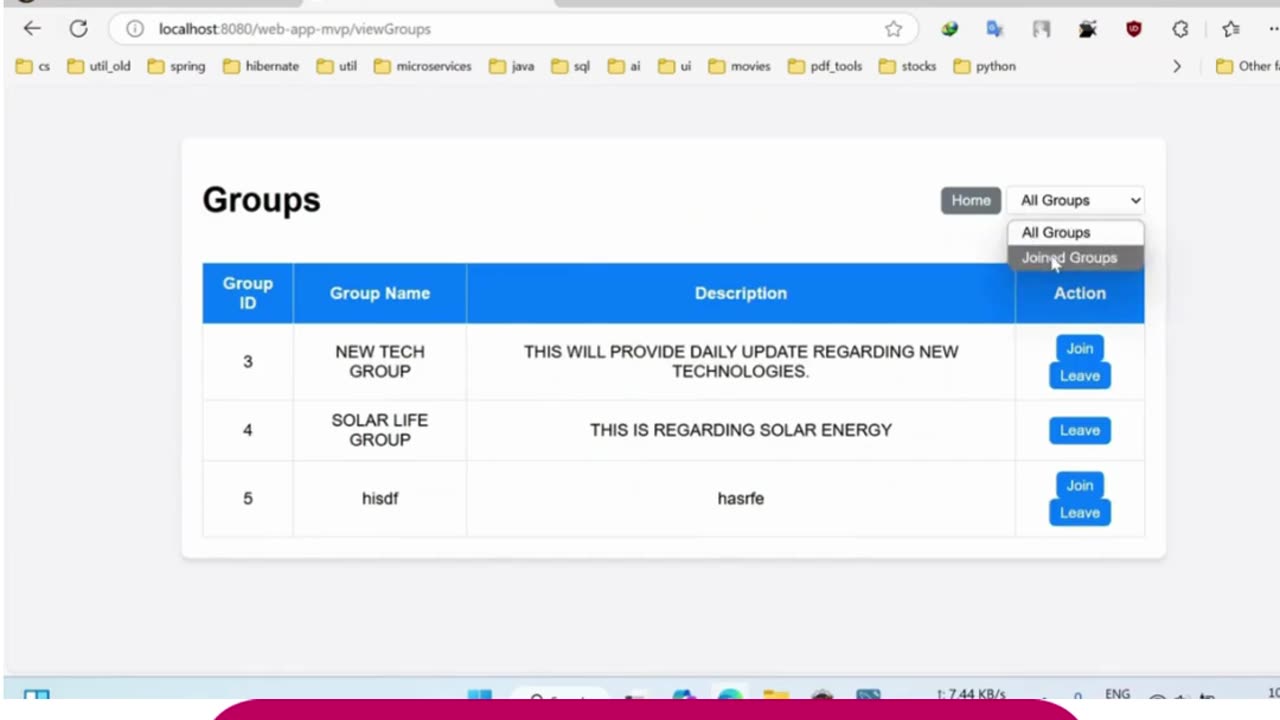The height and width of the screenshot is (720, 1280).
Task: Open the java bookmarks folder
Action: click(x=512, y=66)
